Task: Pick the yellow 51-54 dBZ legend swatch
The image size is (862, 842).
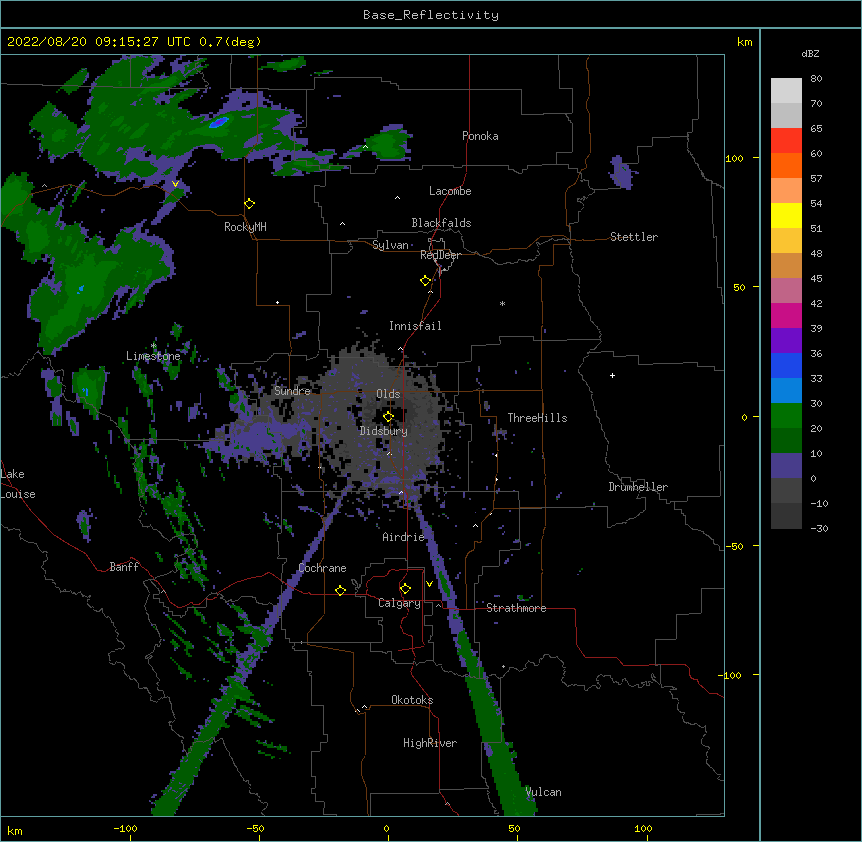Action: click(x=786, y=215)
